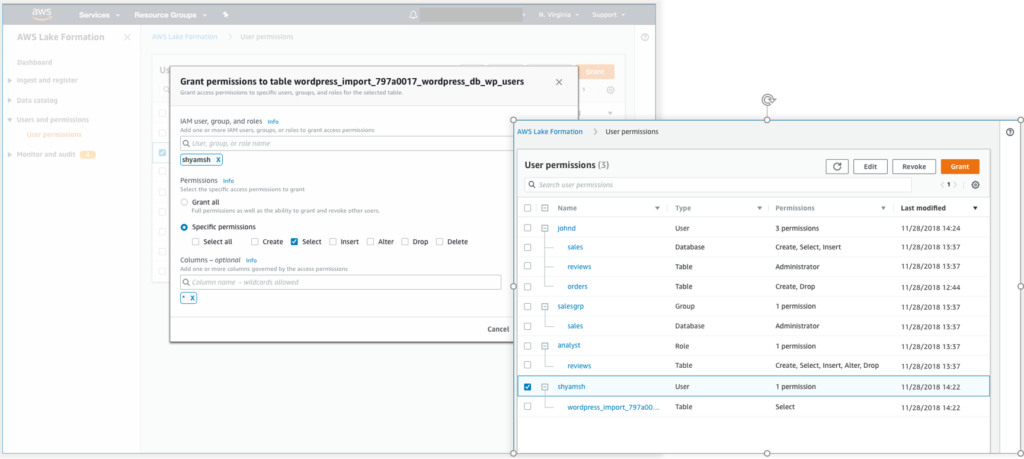Screen dimensions: 1024x459
Task: Expand Data catalog section
Action: tap(10, 101)
